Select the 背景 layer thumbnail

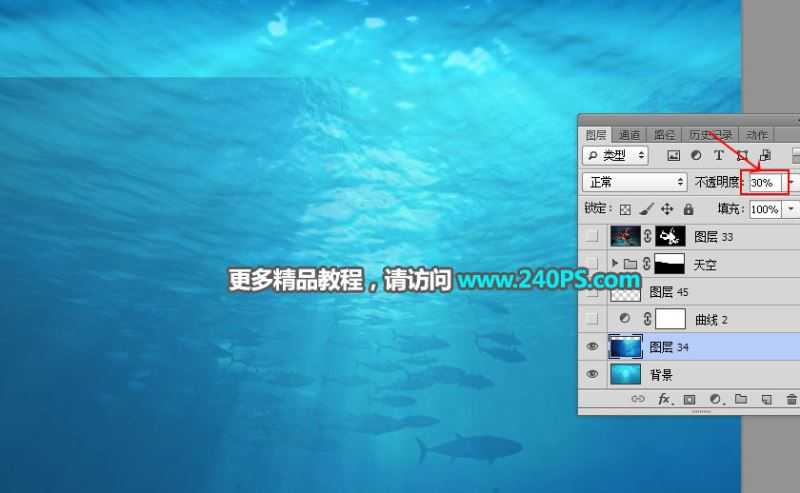(626, 374)
